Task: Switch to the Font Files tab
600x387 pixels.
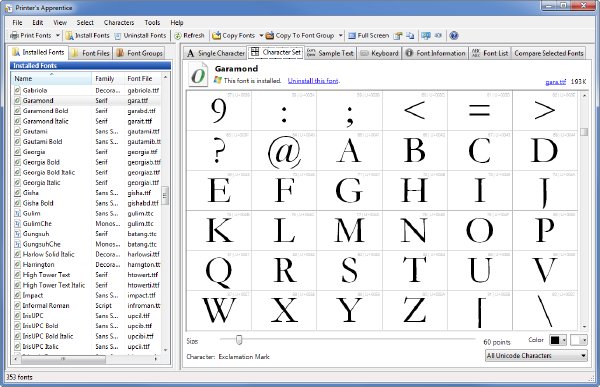Action: click(91, 53)
